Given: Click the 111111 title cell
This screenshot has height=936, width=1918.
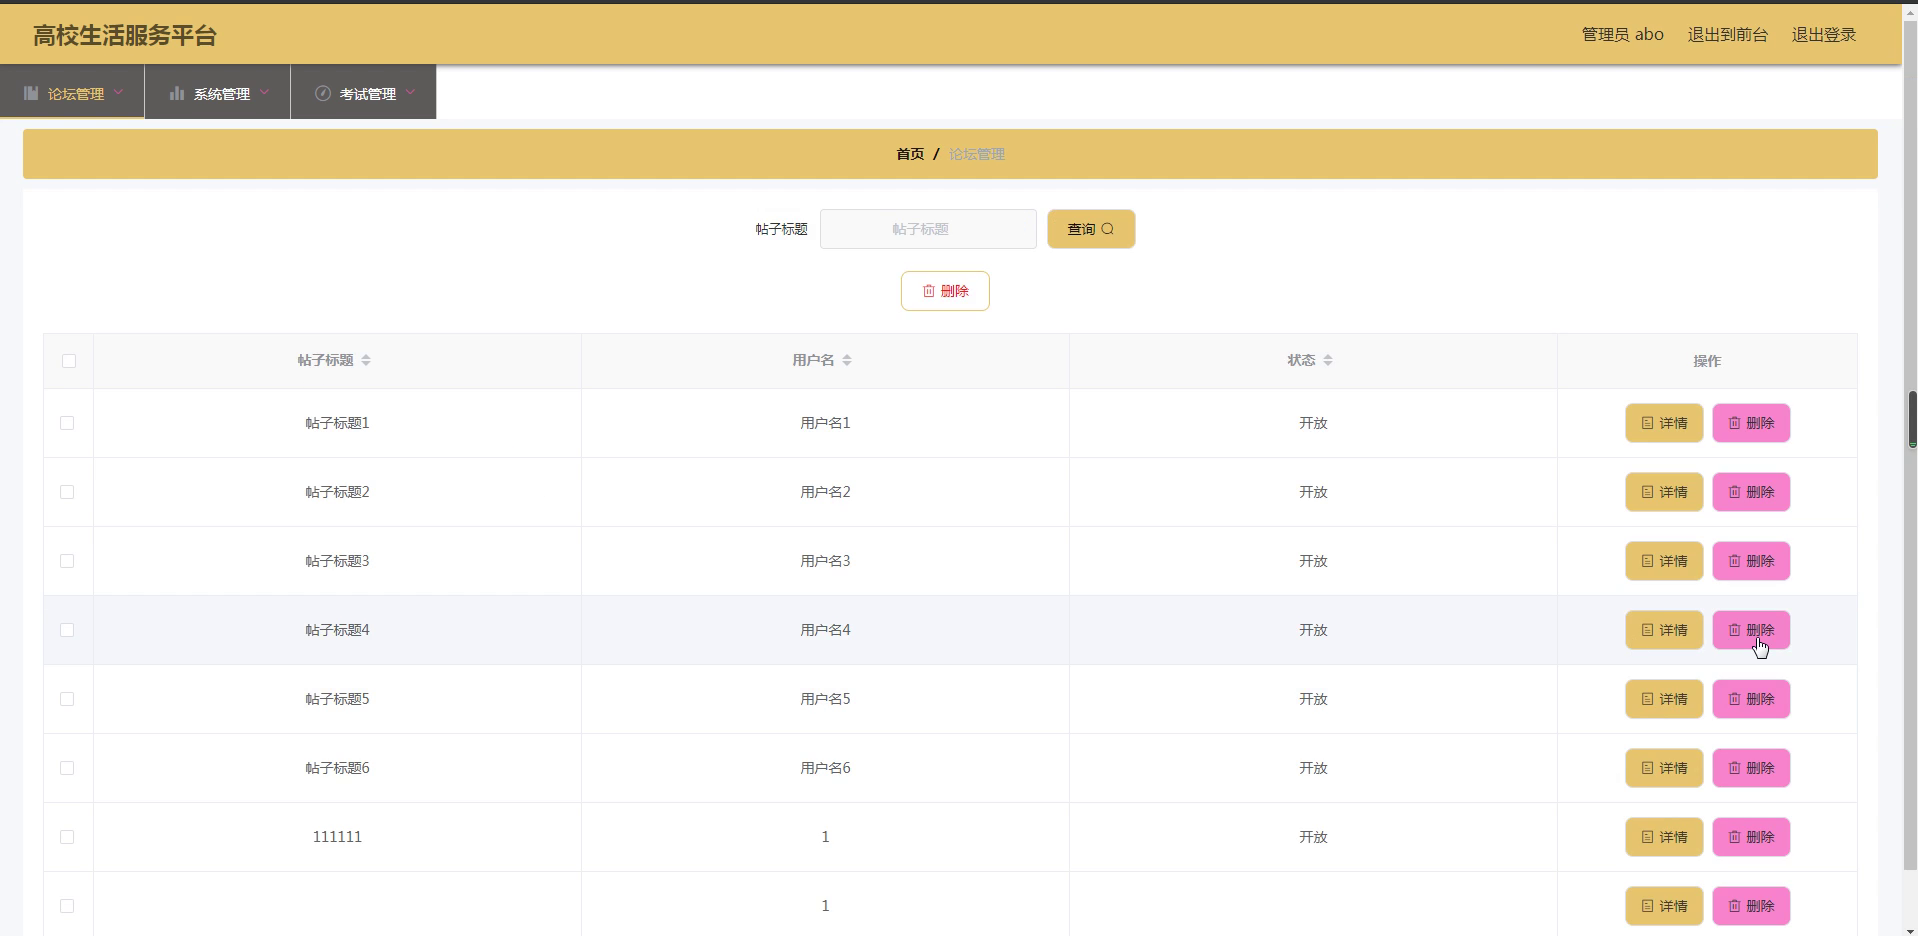Looking at the screenshot, I should click(x=337, y=837).
